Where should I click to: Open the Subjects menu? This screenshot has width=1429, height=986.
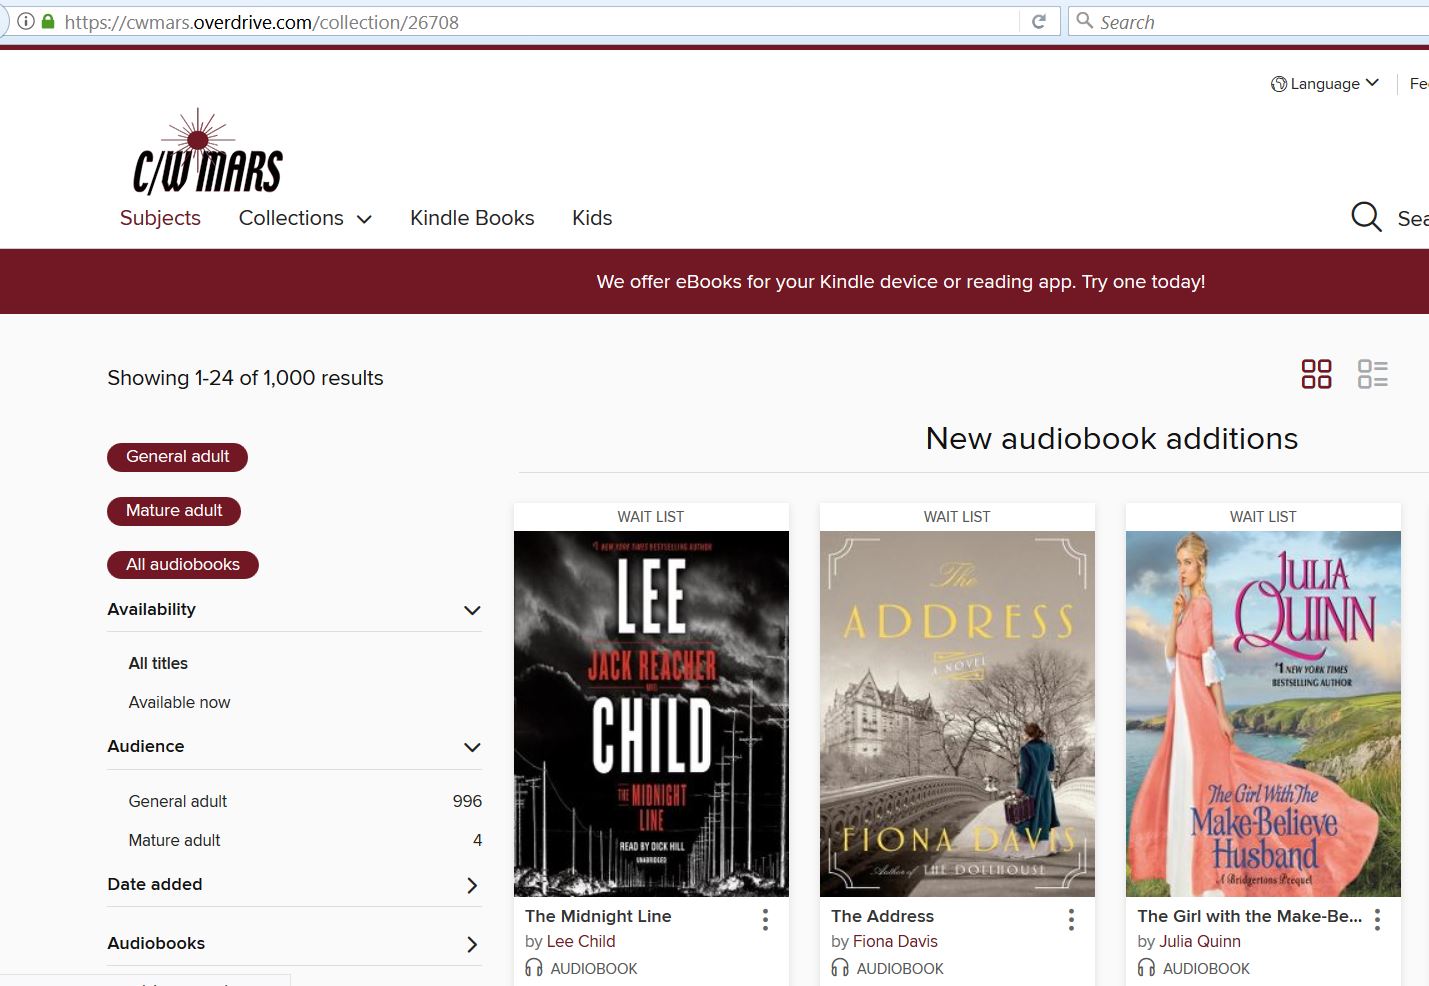(x=160, y=218)
